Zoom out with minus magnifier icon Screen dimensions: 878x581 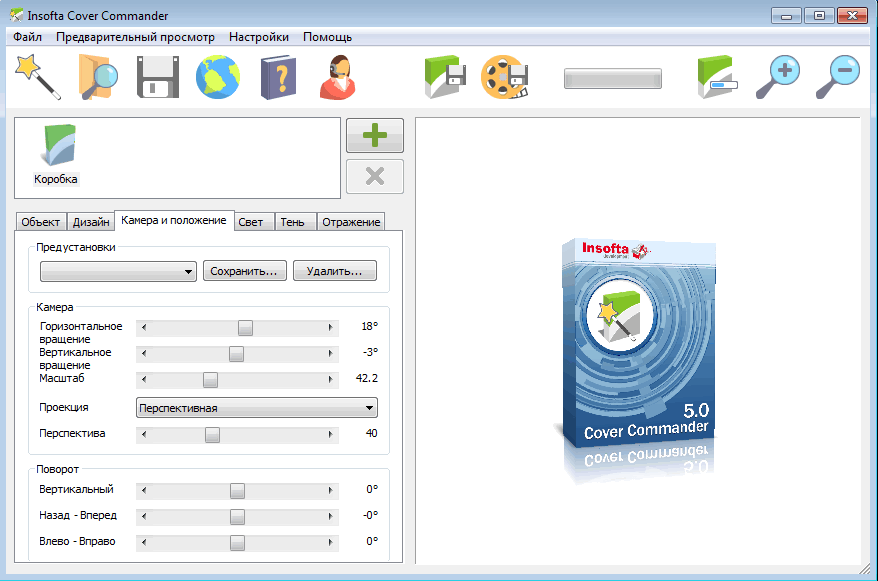[838, 77]
